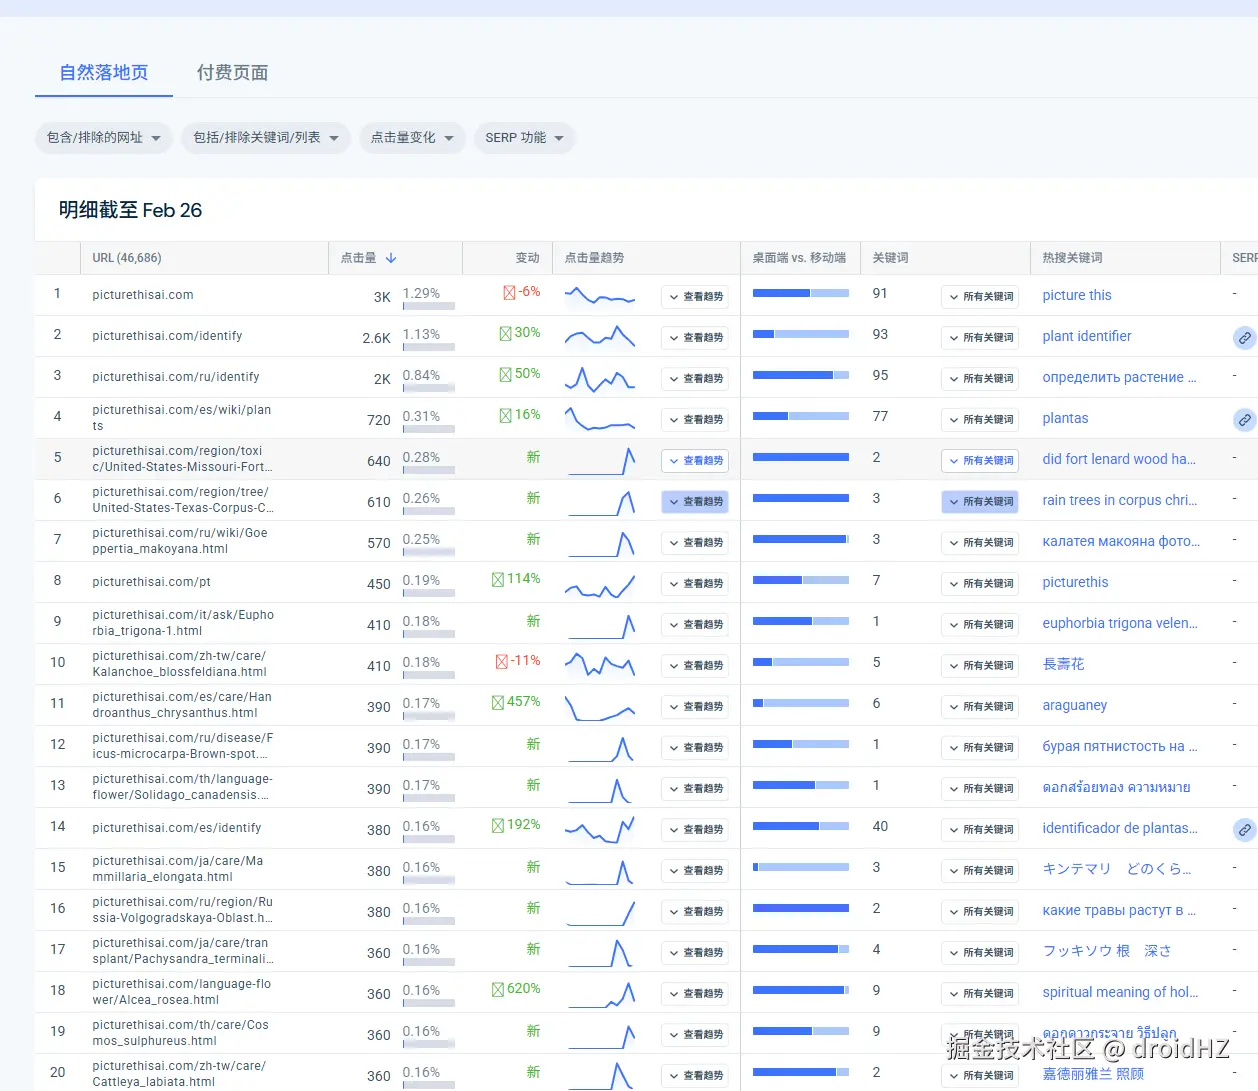
Task: Open the picturethisai.com/identify URL
Action: tap(167, 336)
